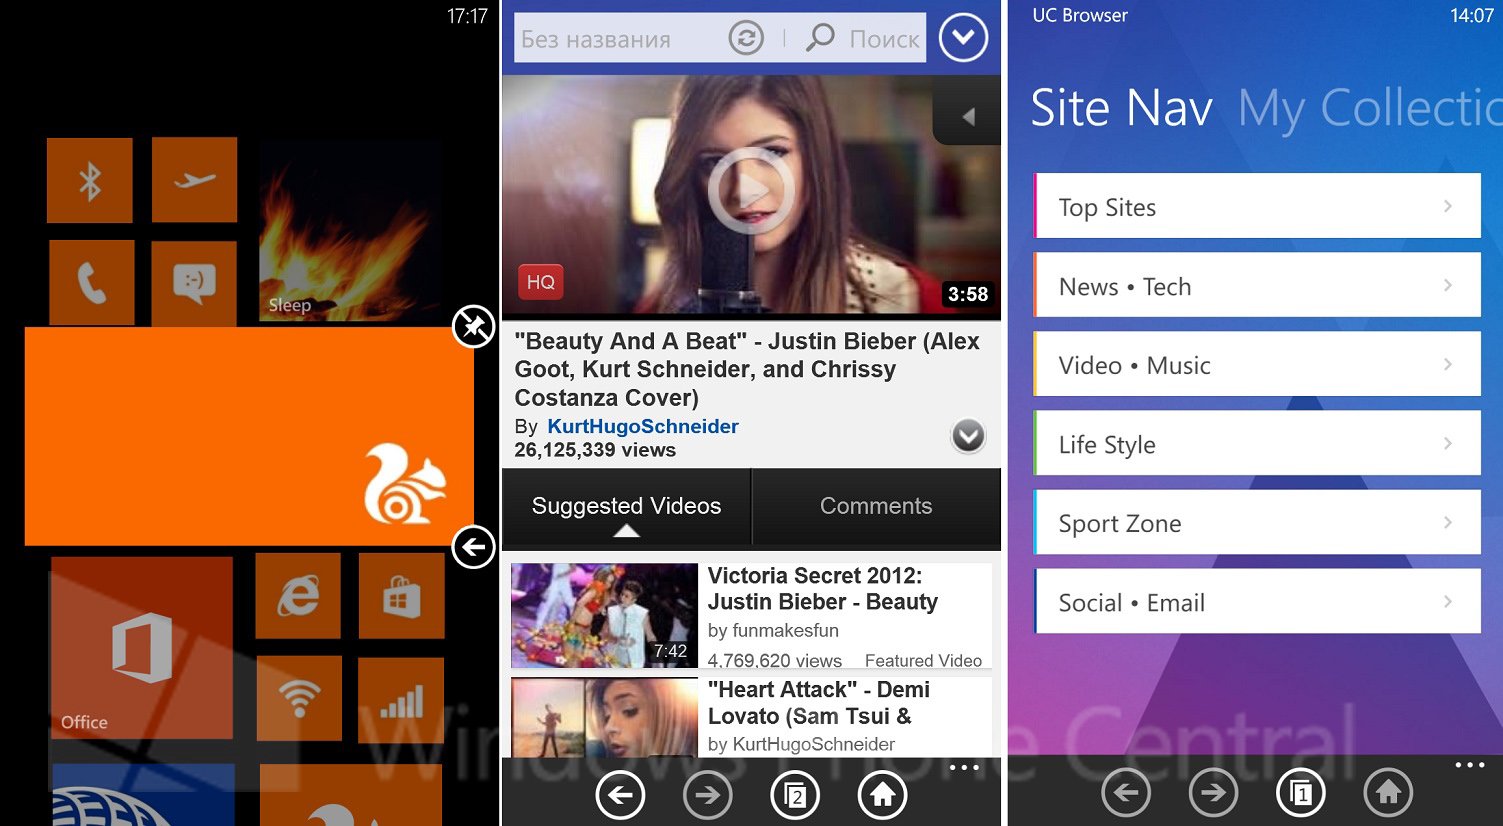Open the Messaging tile
The width and height of the screenshot is (1503, 826).
coord(194,283)
